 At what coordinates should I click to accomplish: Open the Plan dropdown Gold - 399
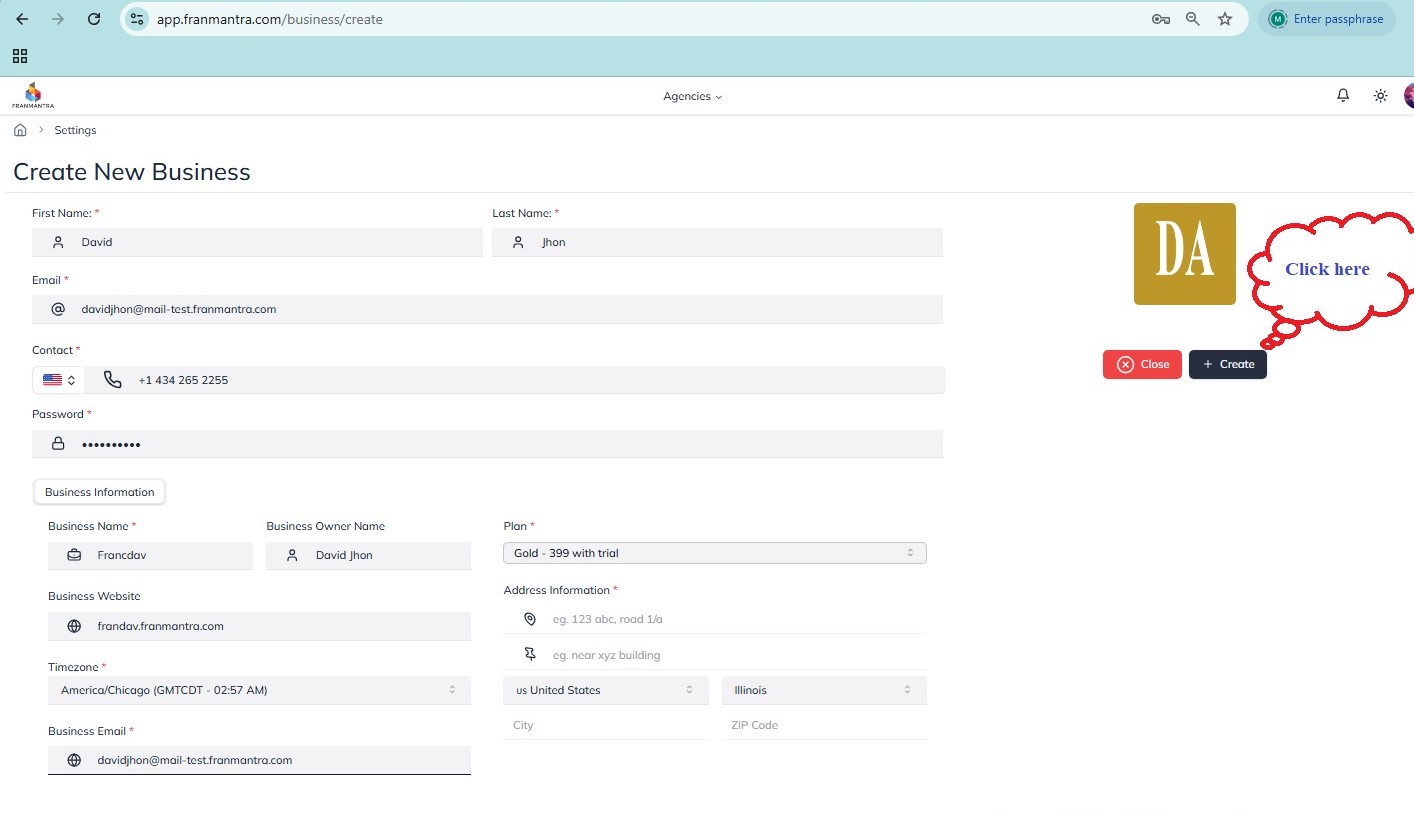pos(714,553)
